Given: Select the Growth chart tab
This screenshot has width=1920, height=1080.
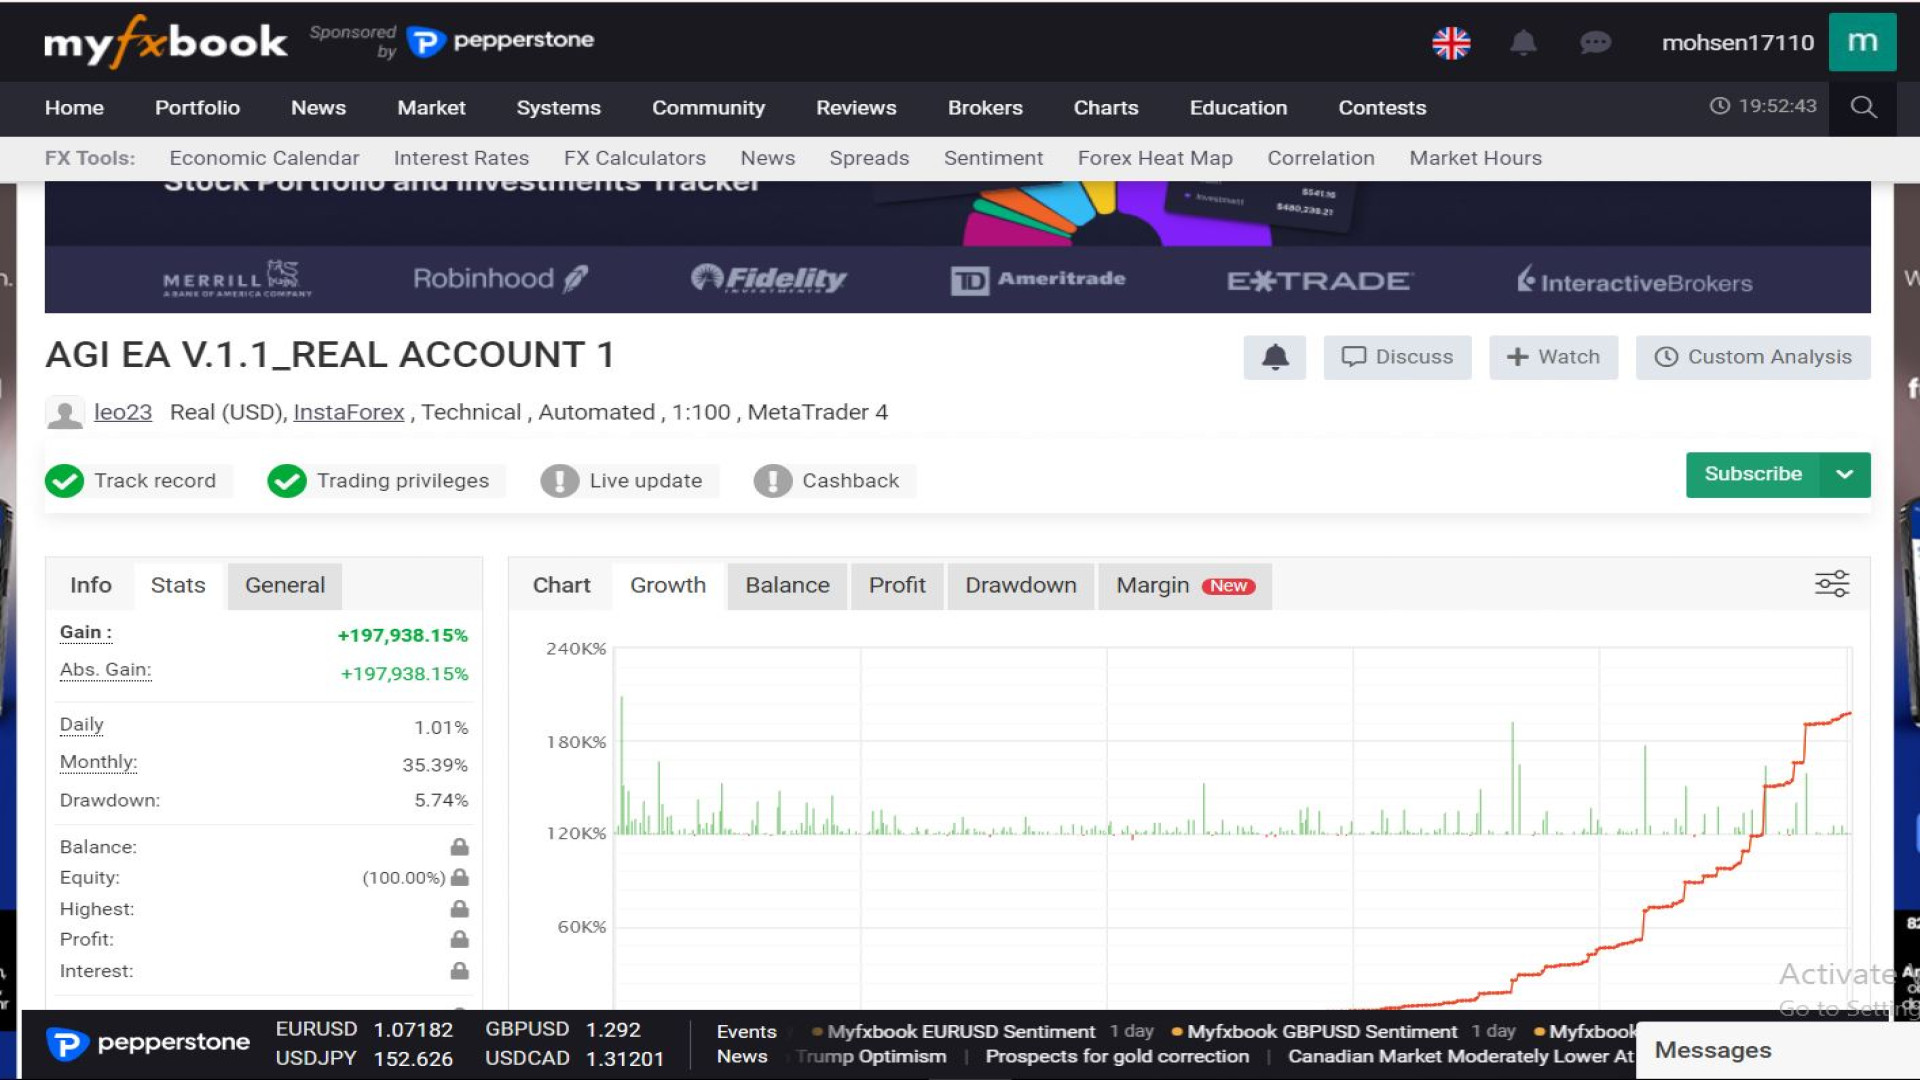Looking at the screenshot, I should (x=668, y=586).
